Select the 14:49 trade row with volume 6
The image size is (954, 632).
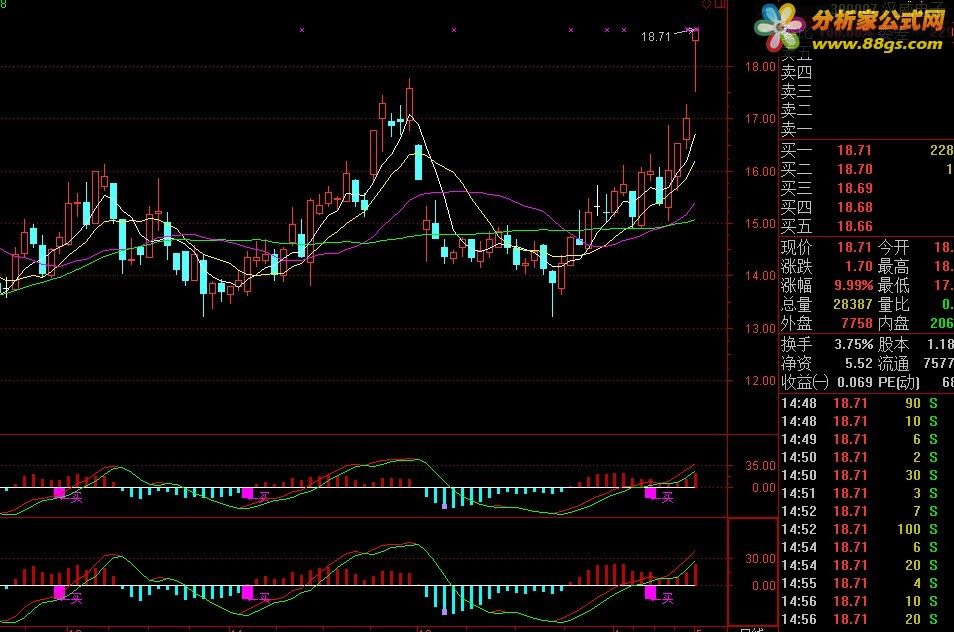(x=866, y=439)
